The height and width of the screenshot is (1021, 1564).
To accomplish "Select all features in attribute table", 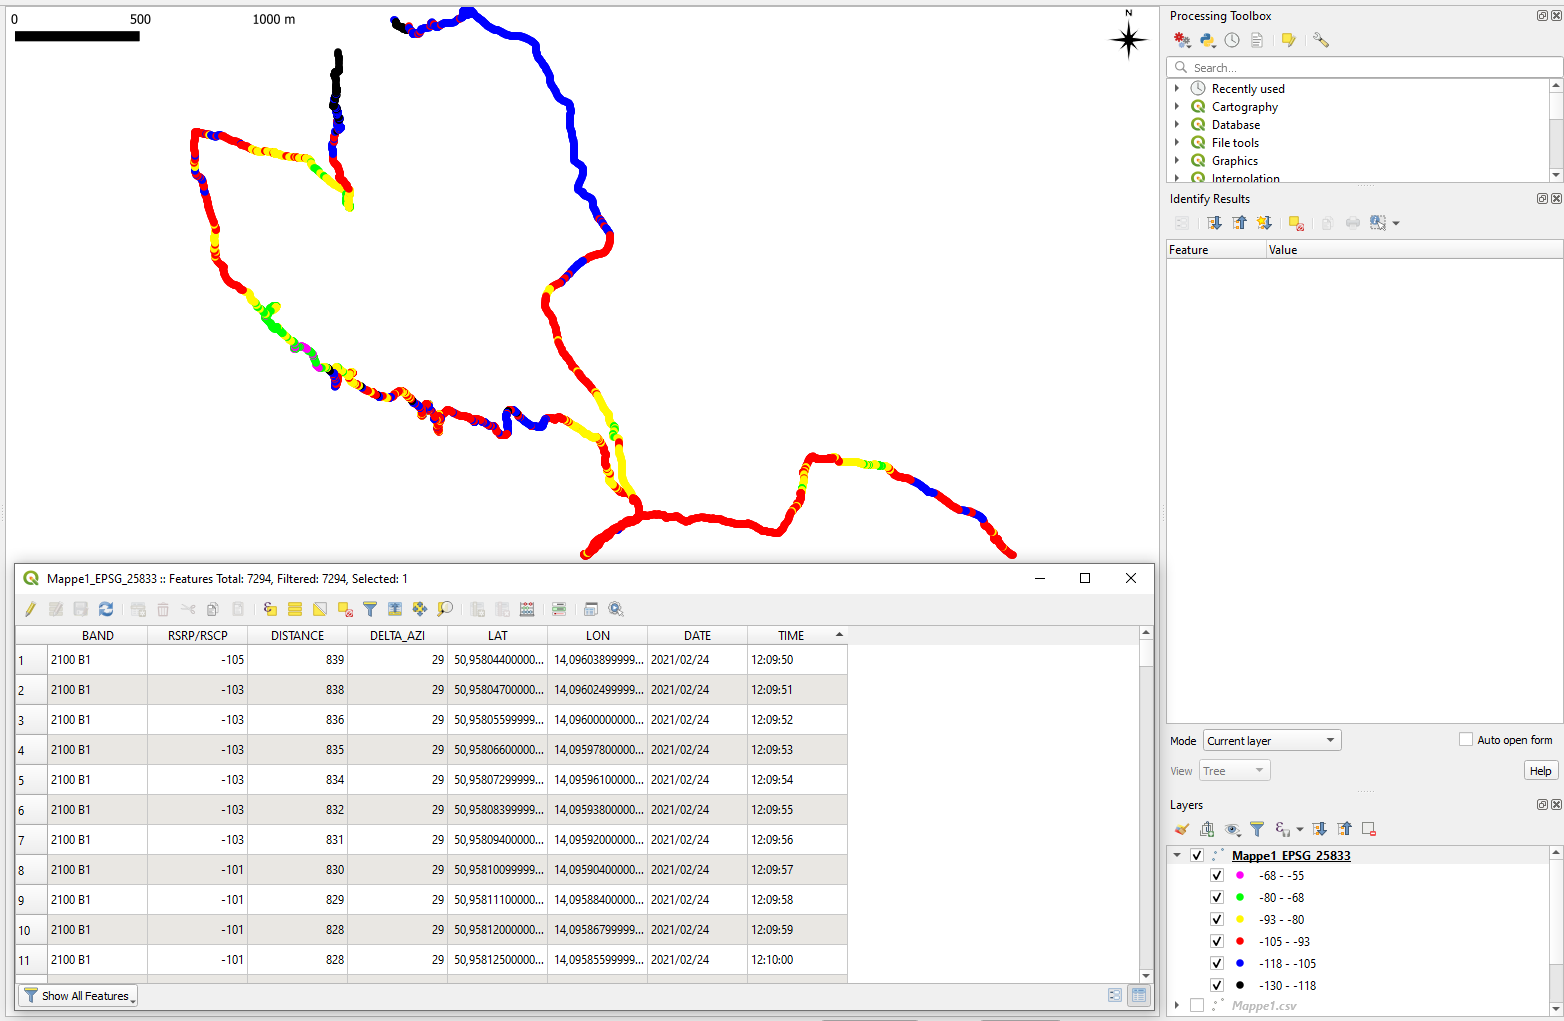I will coord(295,609).
